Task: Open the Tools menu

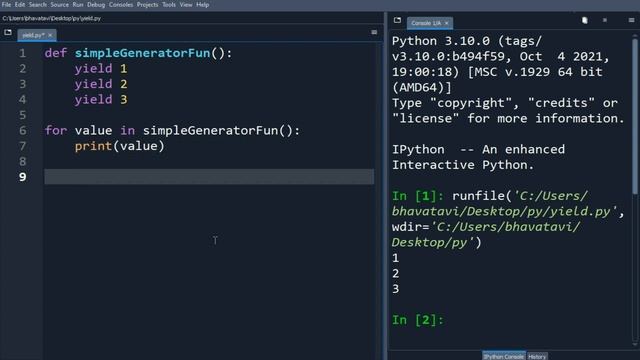Action: point(169,5)
